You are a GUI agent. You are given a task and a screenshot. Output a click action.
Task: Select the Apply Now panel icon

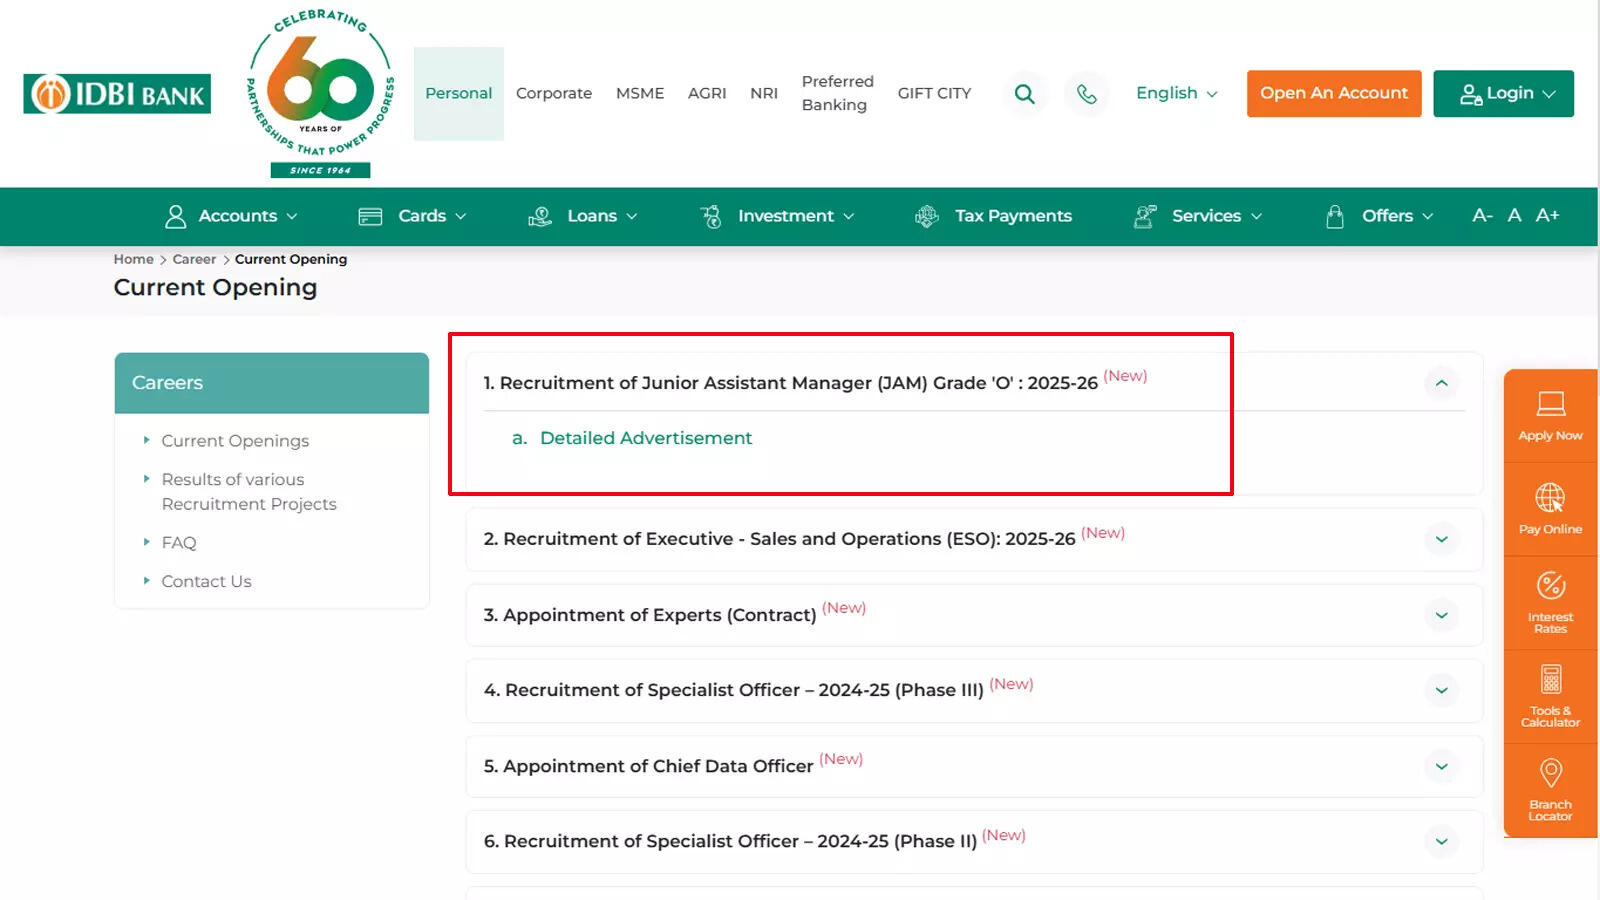coord(1549,414)
